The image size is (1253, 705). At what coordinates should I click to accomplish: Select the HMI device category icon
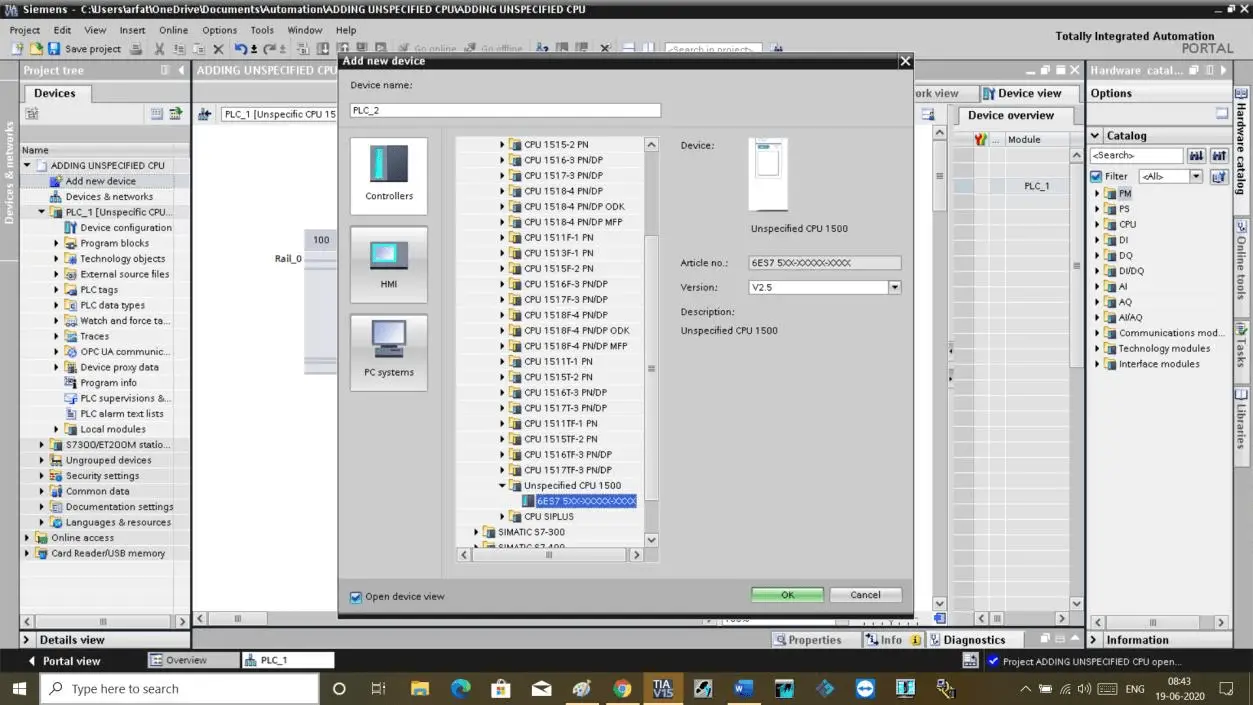point(389,264)
